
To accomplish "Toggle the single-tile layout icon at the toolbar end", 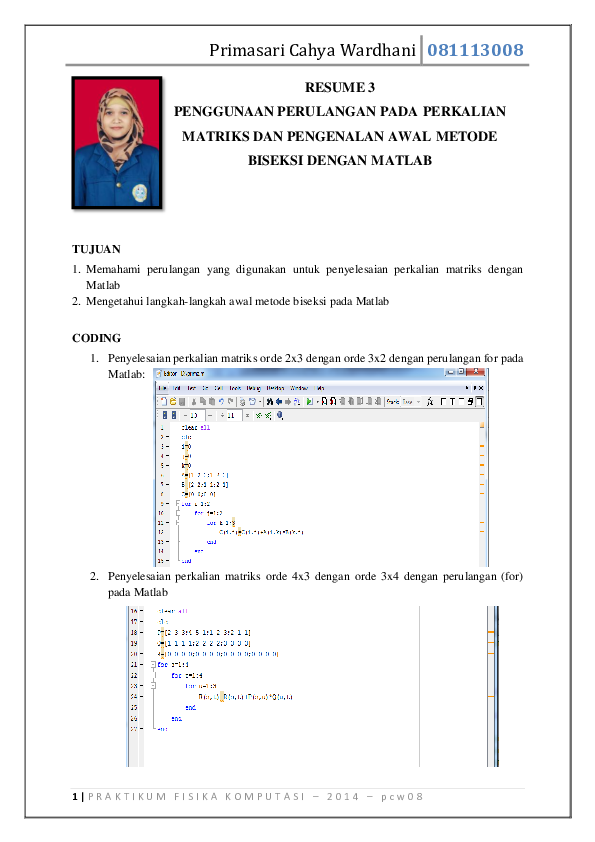I will coord(479,401).
